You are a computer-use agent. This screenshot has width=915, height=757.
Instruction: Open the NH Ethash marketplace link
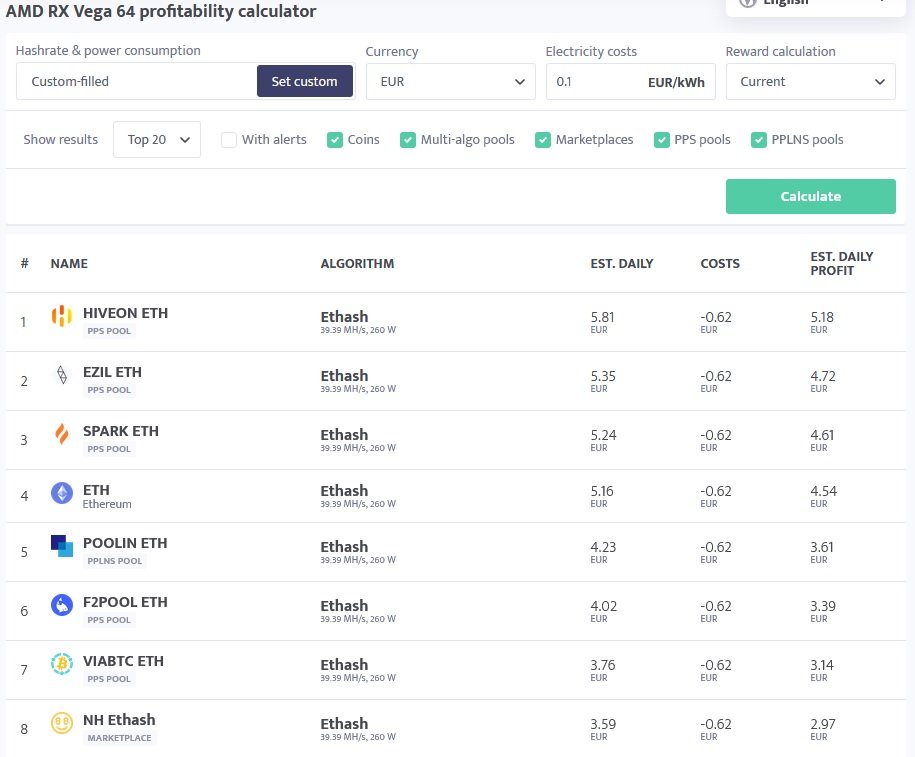pyautogui.click(x=119, y=720)
